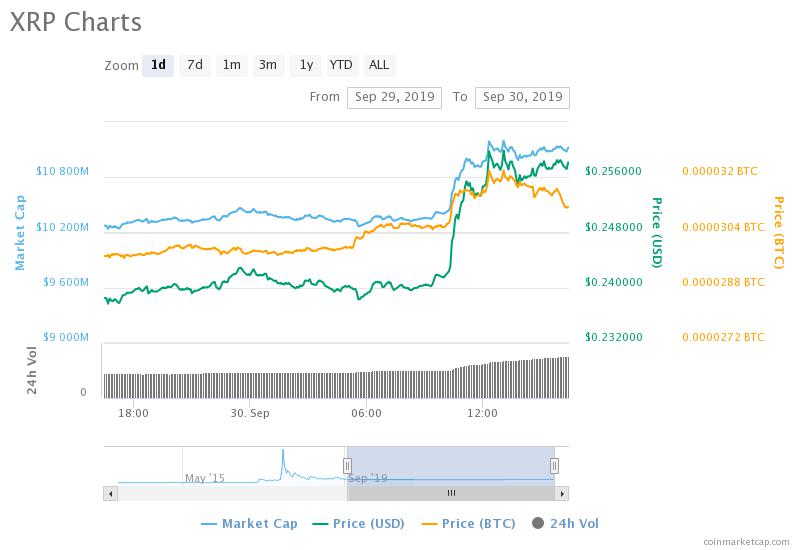Toggle Price (USD) series in legend
This screenshot has height=550, width=800.
point(359,523)
